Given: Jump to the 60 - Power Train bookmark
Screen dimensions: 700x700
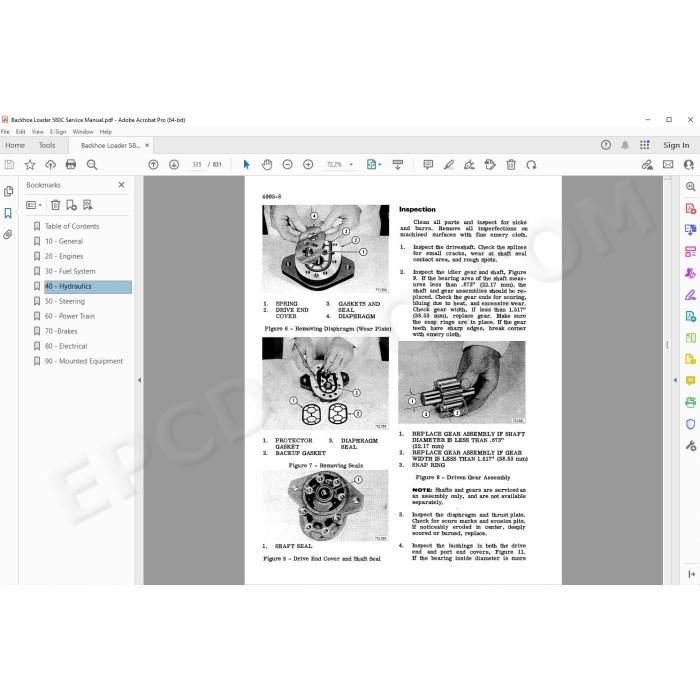Looking at the screenshot, I should click(x=70, y=316).
